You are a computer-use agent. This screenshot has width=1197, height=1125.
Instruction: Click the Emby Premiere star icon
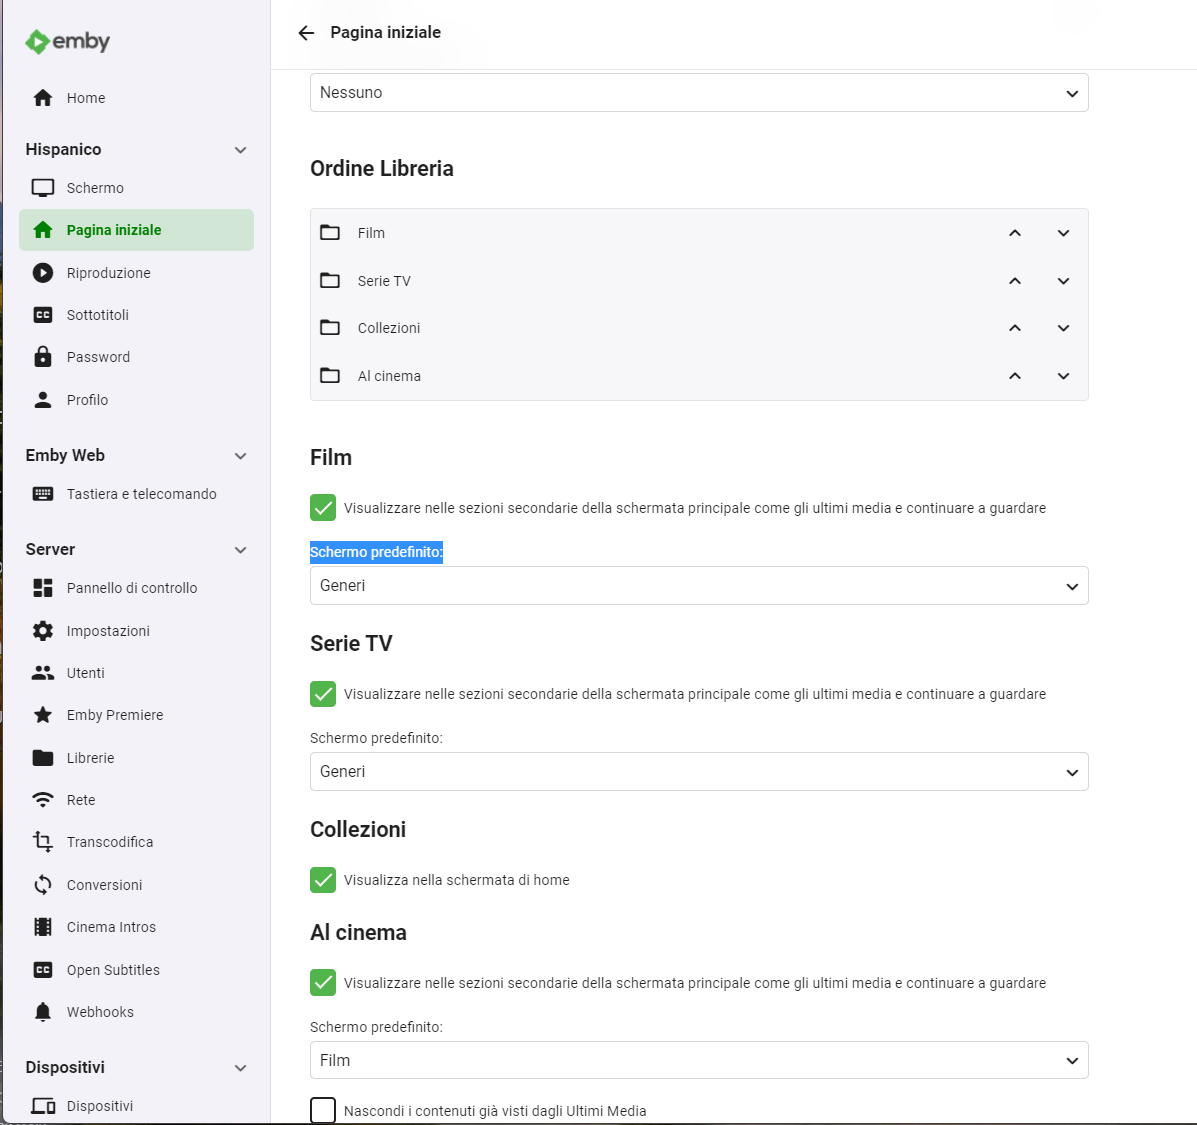(x=43, y=715)
